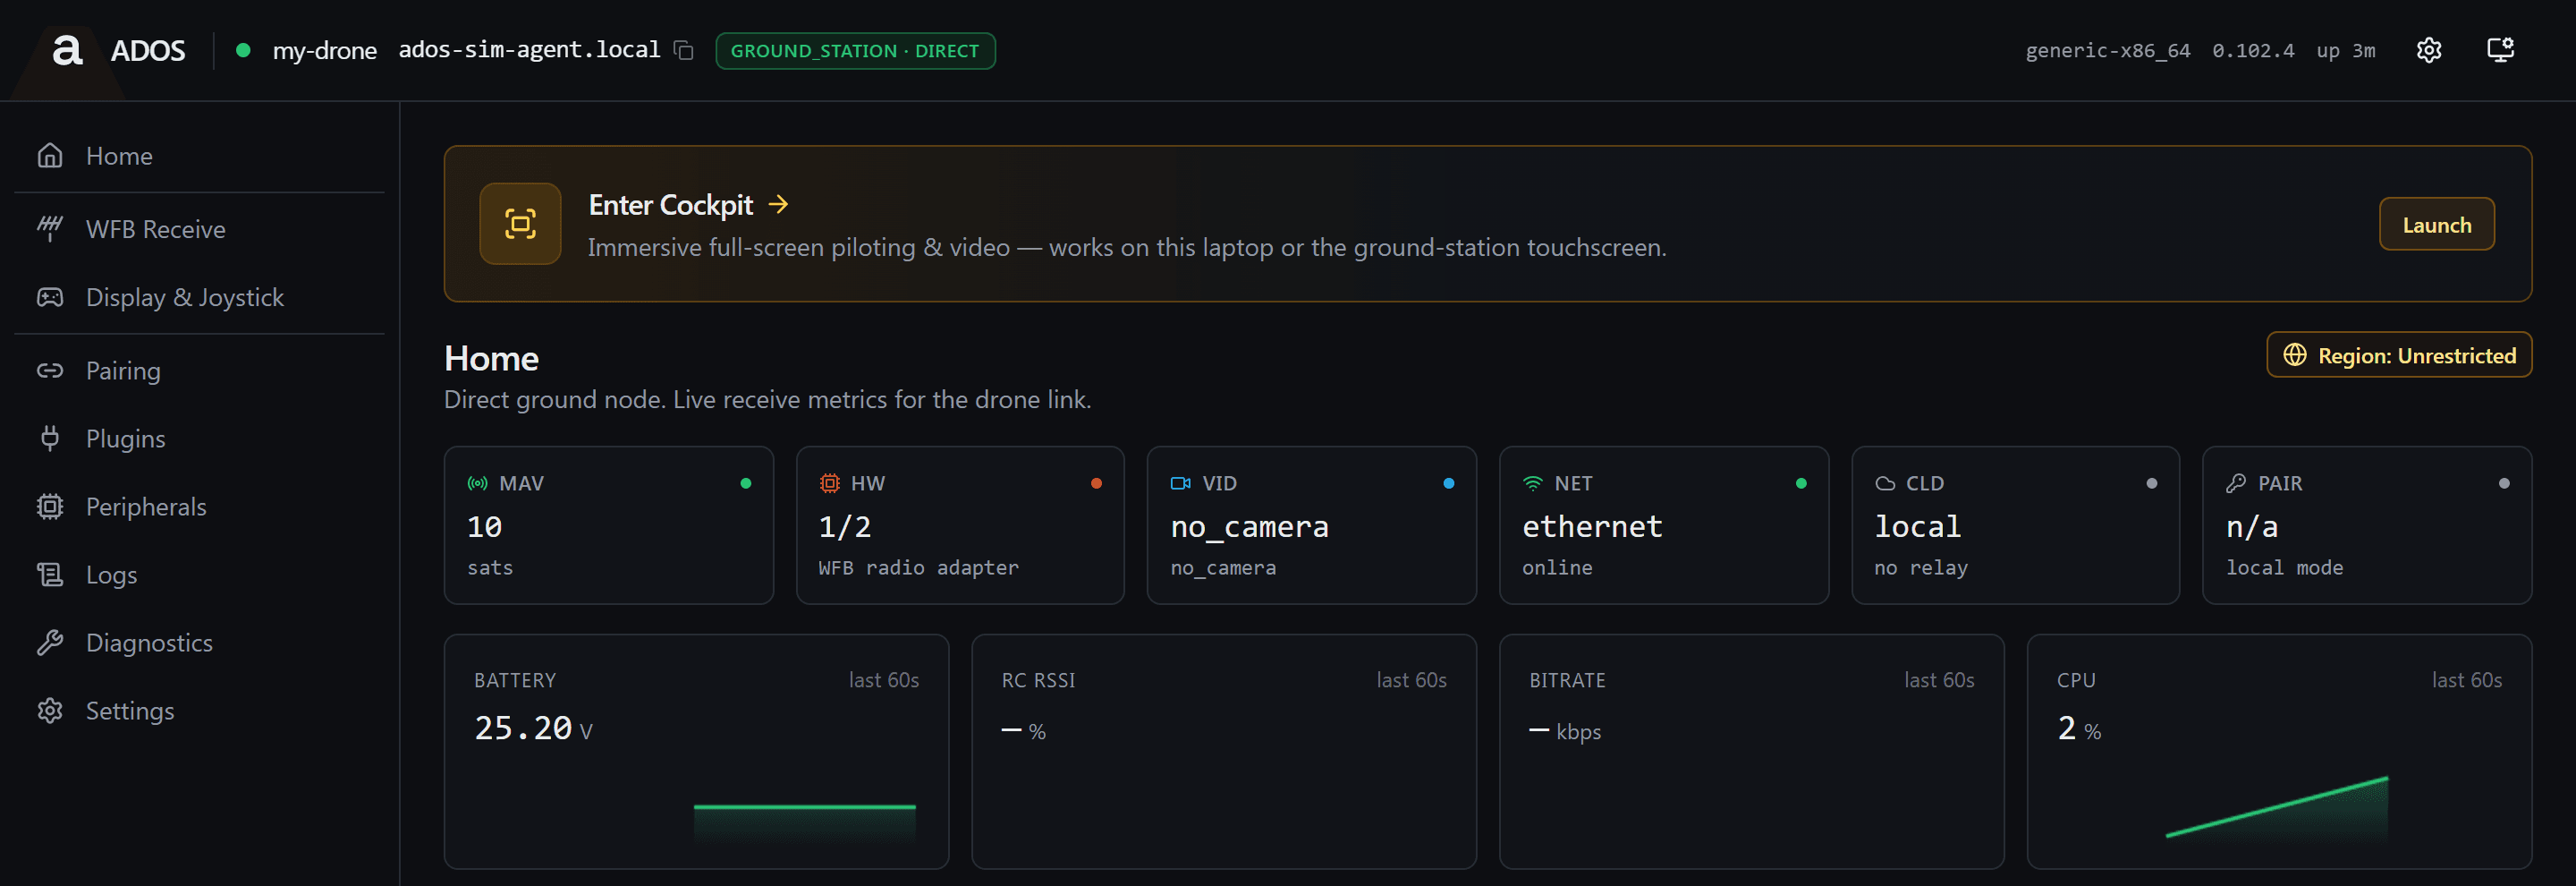The width and height of the screenshot is (2576, 886).
Task: Click the WFB Receive antenna icon
Action: (x=50, y=229)
